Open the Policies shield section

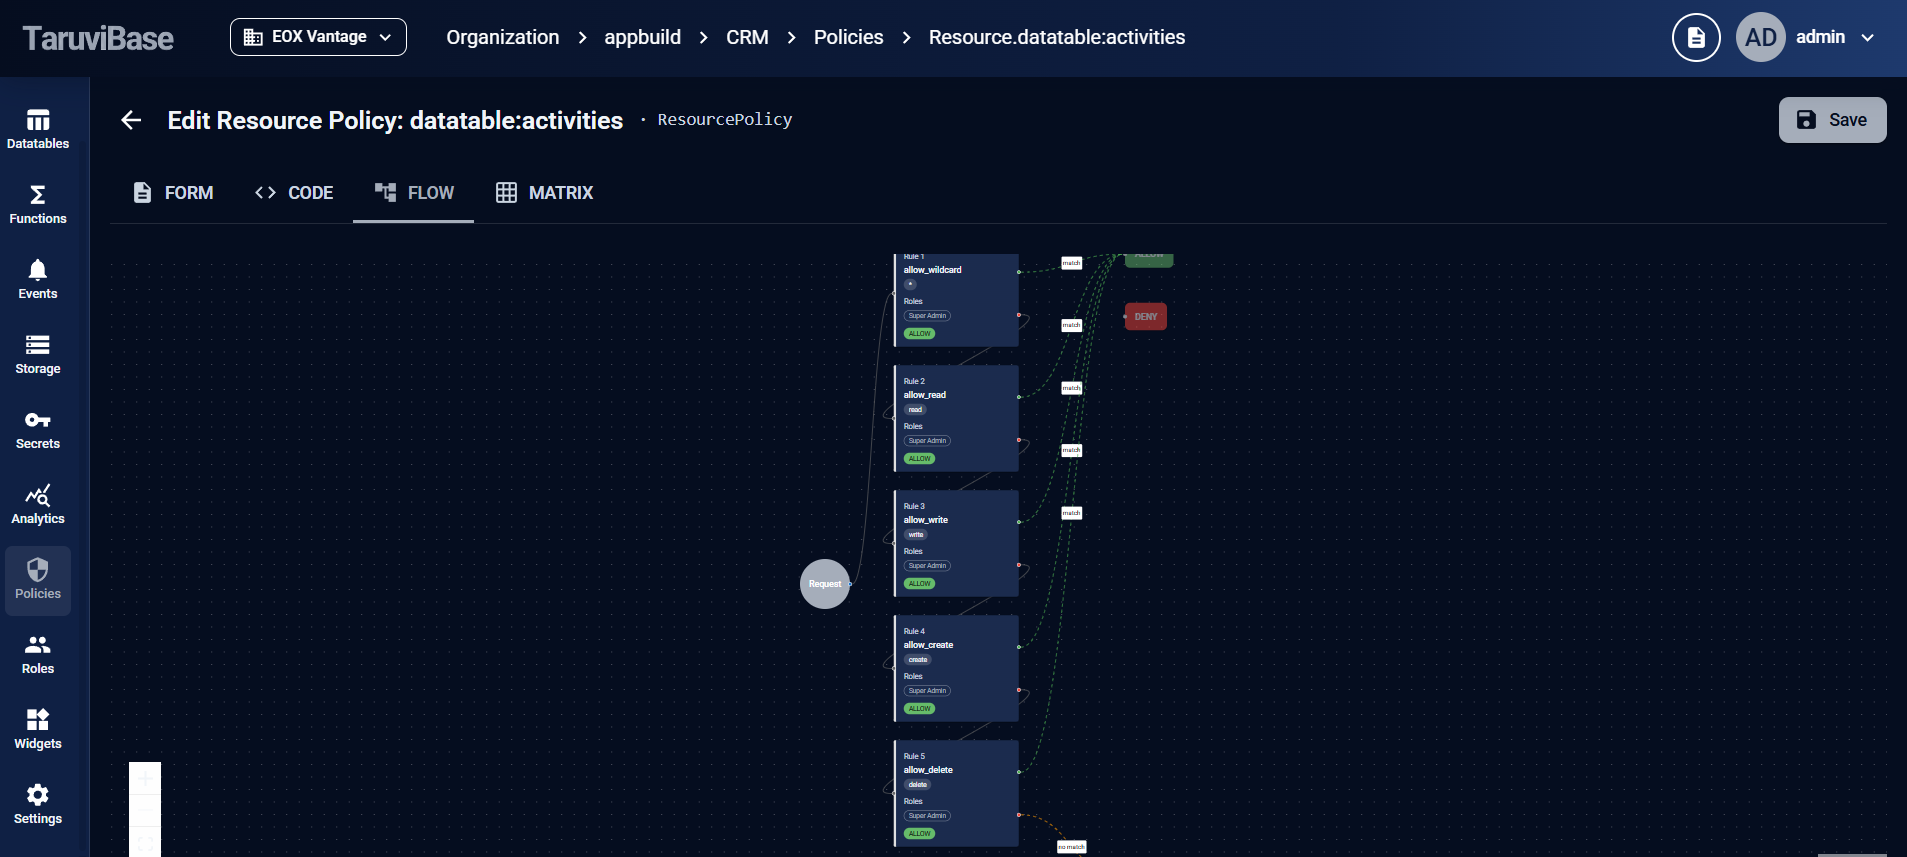coord(38,580)
